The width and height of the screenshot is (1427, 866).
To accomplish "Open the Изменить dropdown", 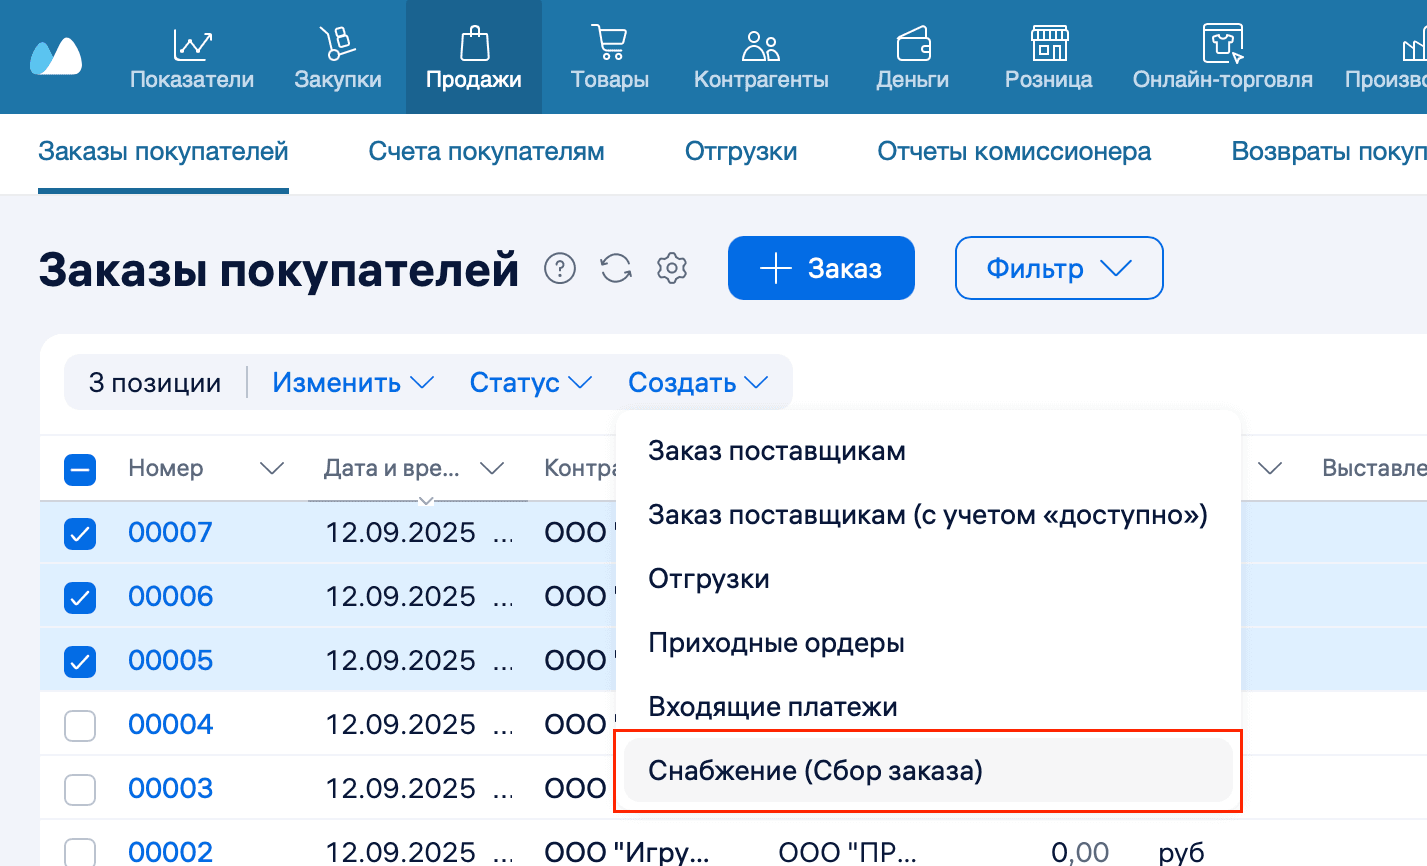I will click(352, 382).
